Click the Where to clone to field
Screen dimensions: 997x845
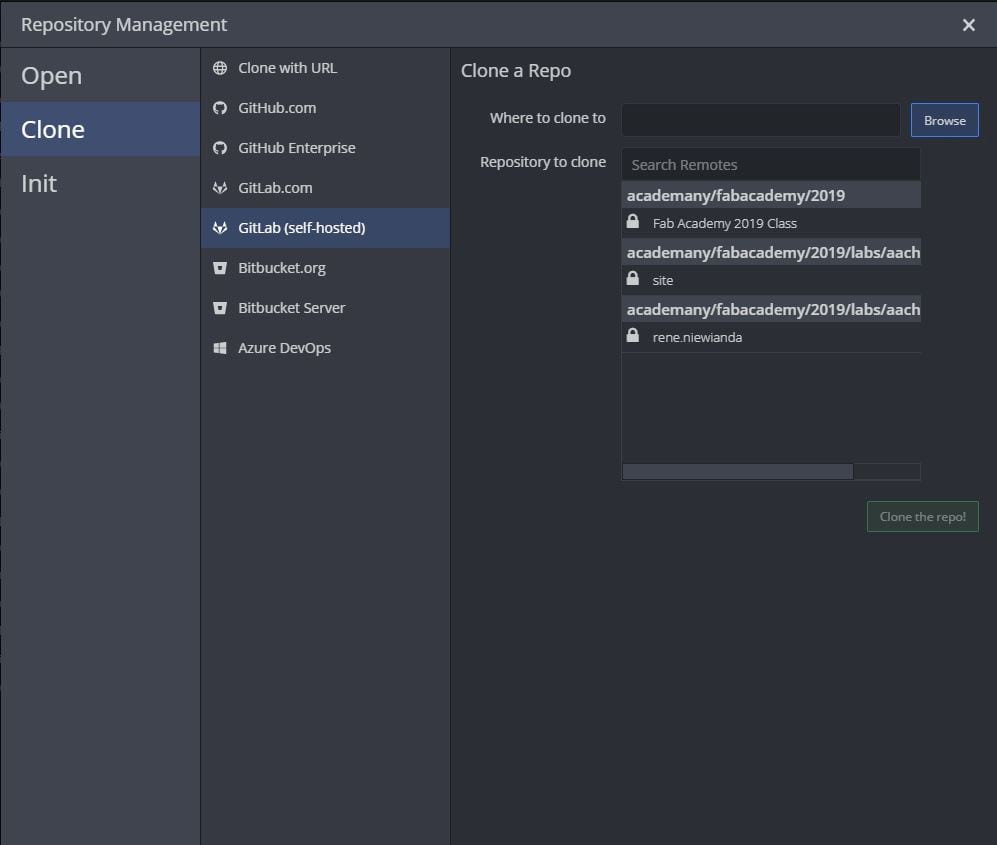(x=760, y=120)
